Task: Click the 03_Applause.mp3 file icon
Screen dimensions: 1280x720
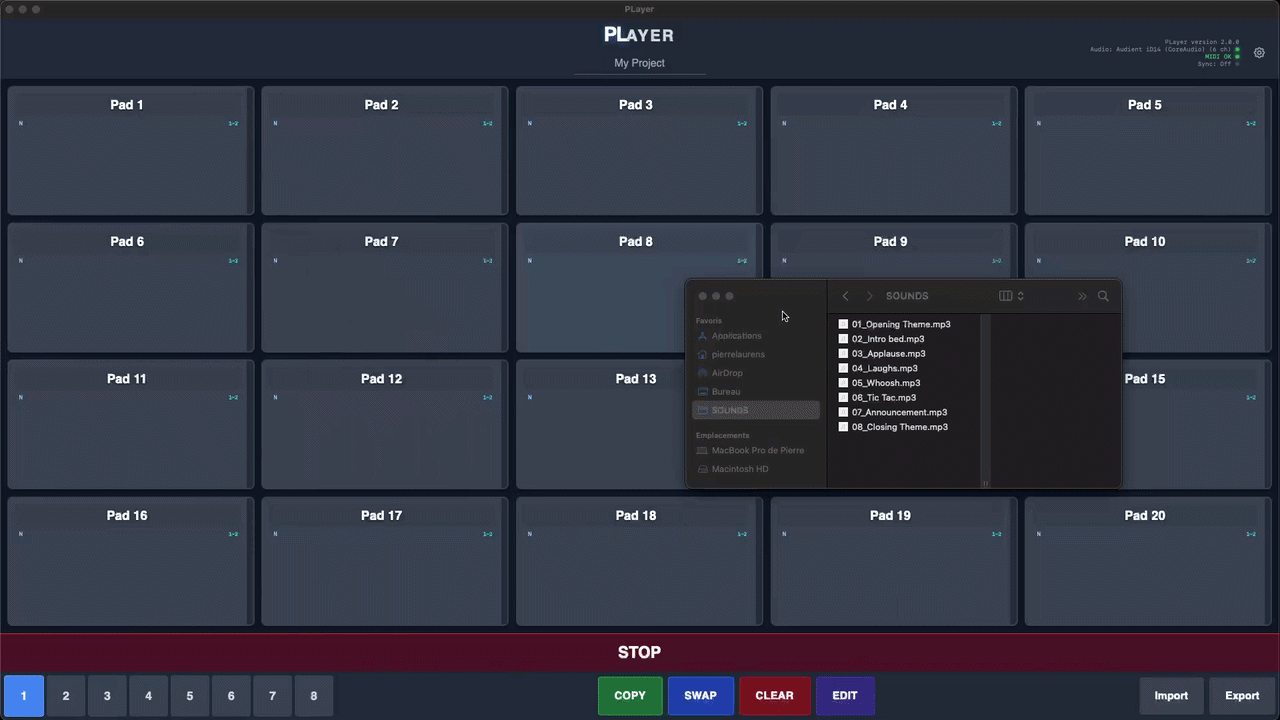Action: click(843, 354)
